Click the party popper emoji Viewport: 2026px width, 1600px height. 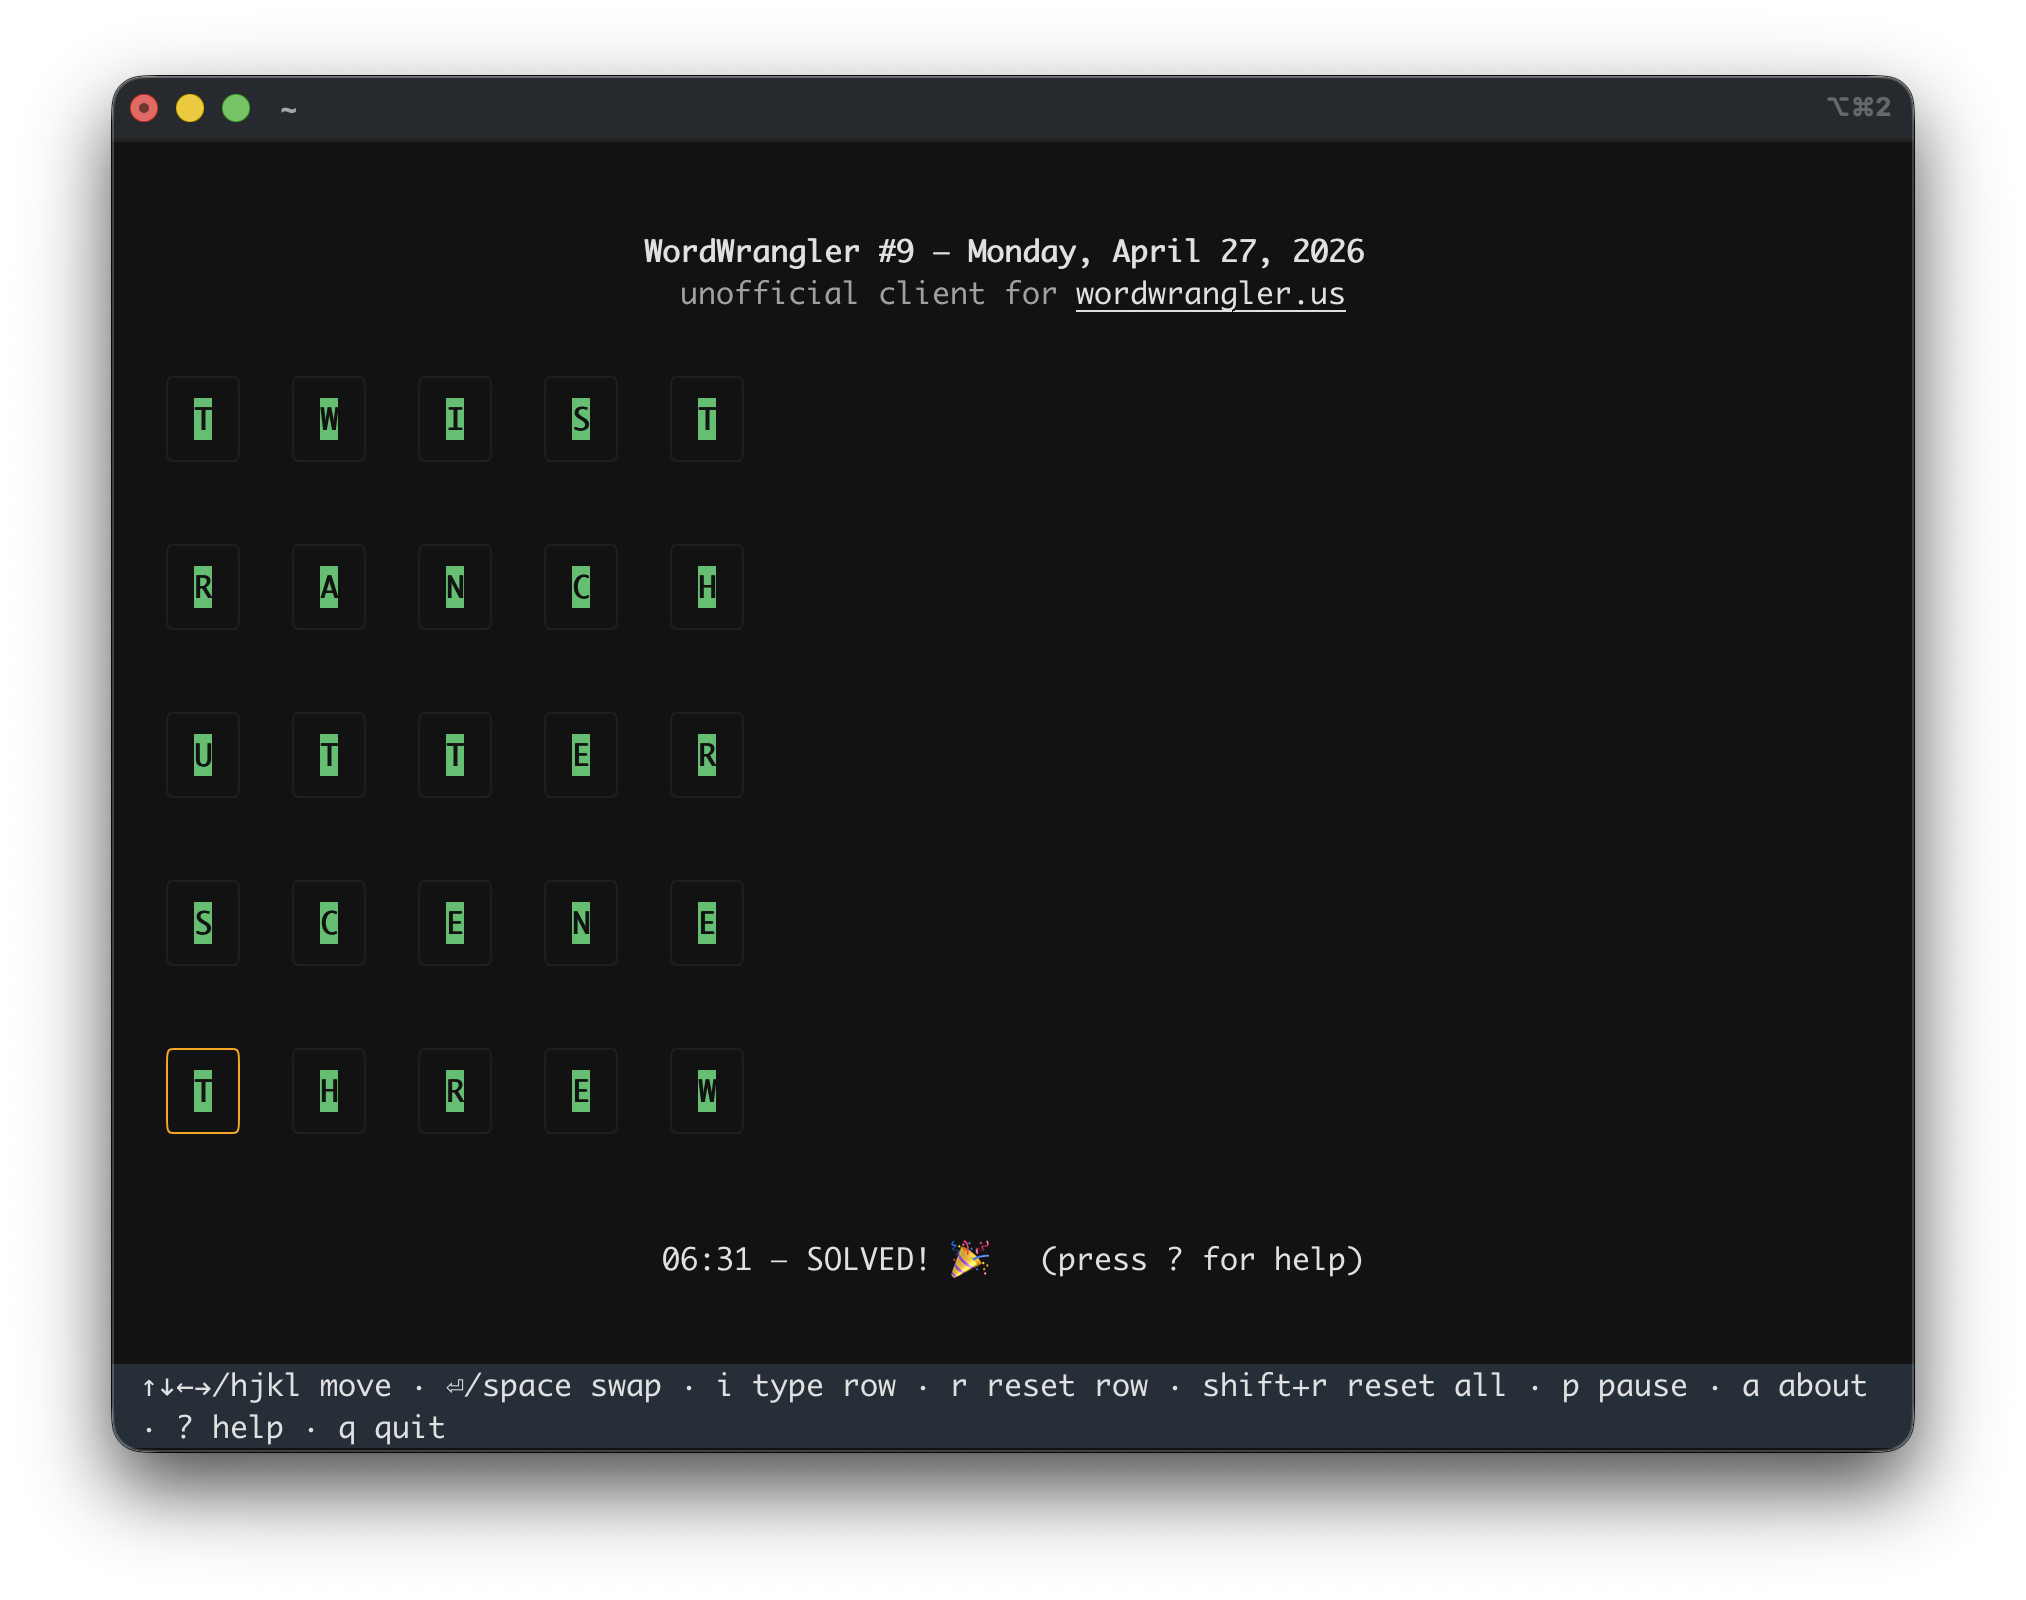[969, 1259]
